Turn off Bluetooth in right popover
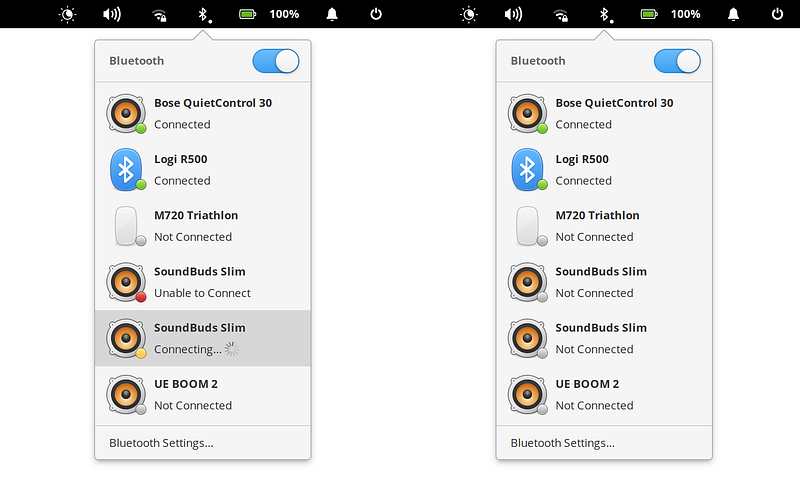Screen dimensions: 800x499 click(678, 61)
